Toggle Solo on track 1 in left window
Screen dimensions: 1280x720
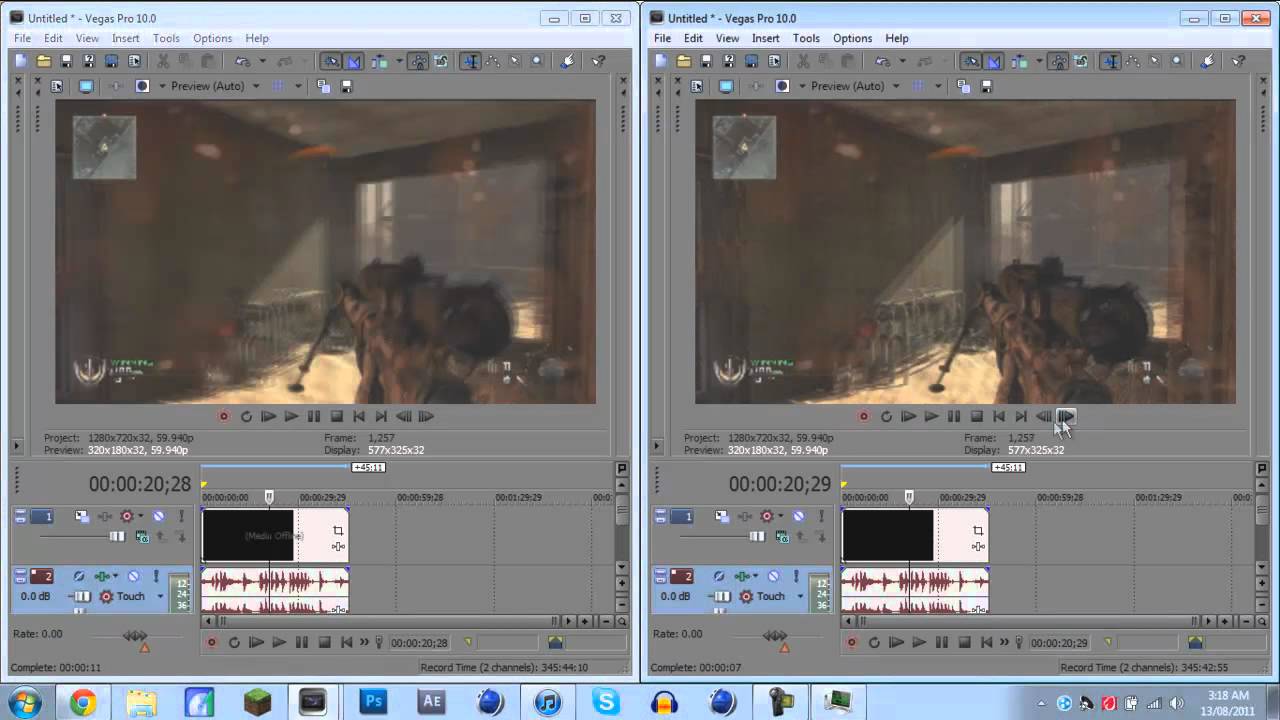tap(181, 516)
